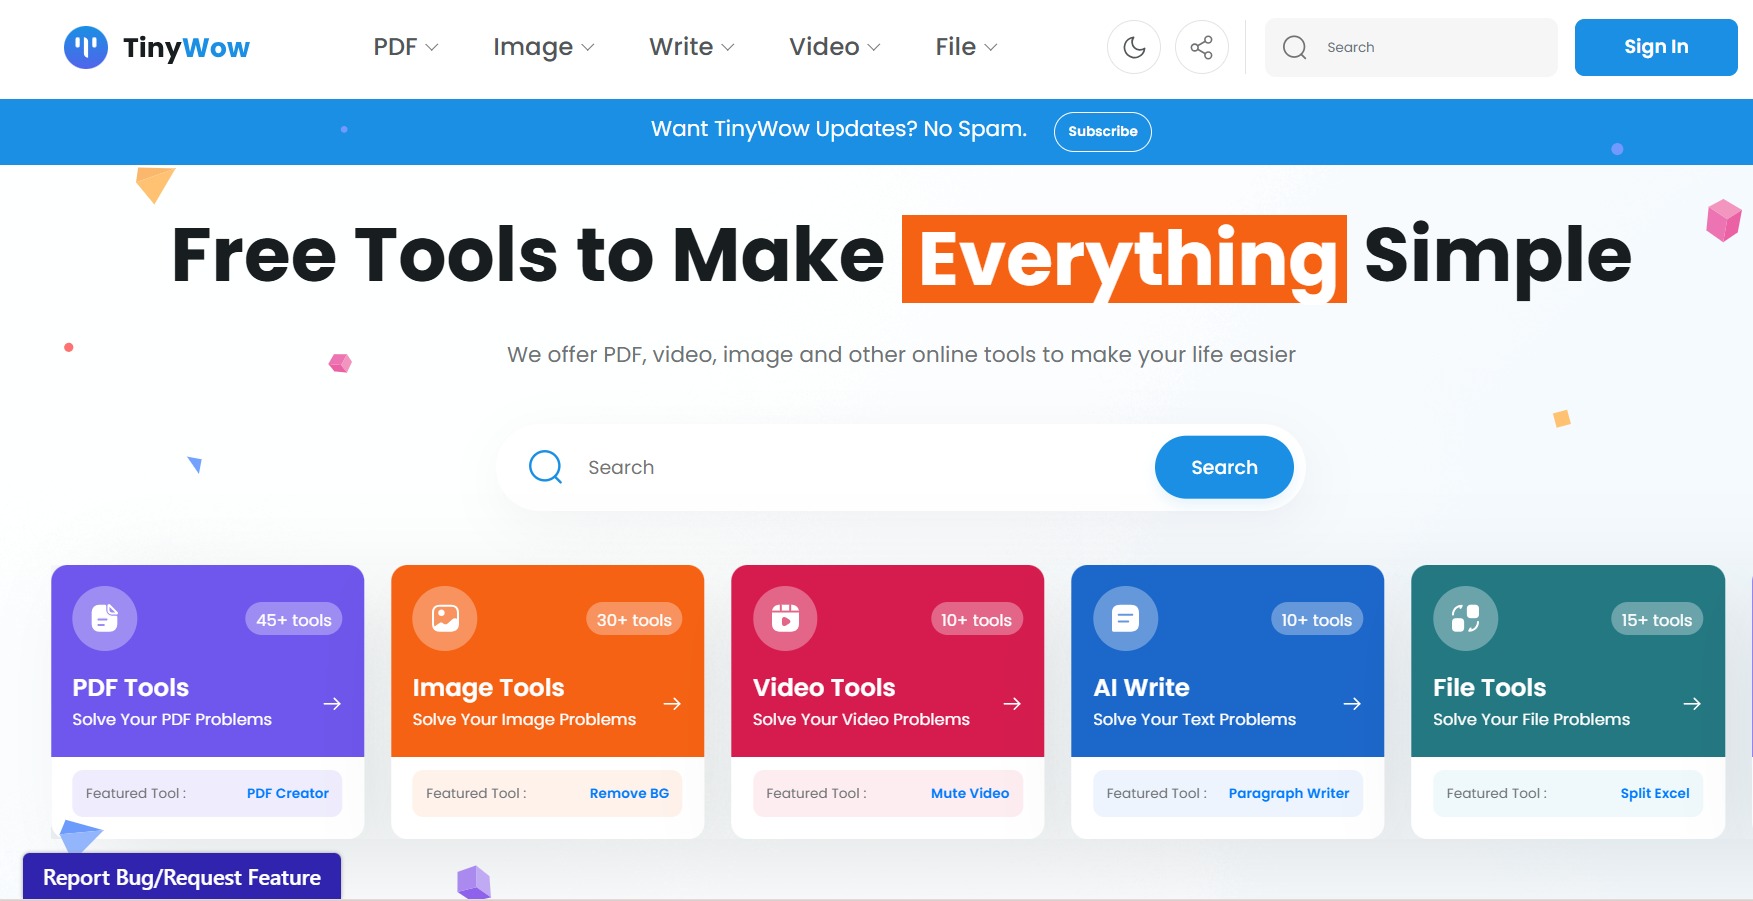Open the Split Excel featured tool
This screenshot has height=901, width=1753.
coord(1655,793)
